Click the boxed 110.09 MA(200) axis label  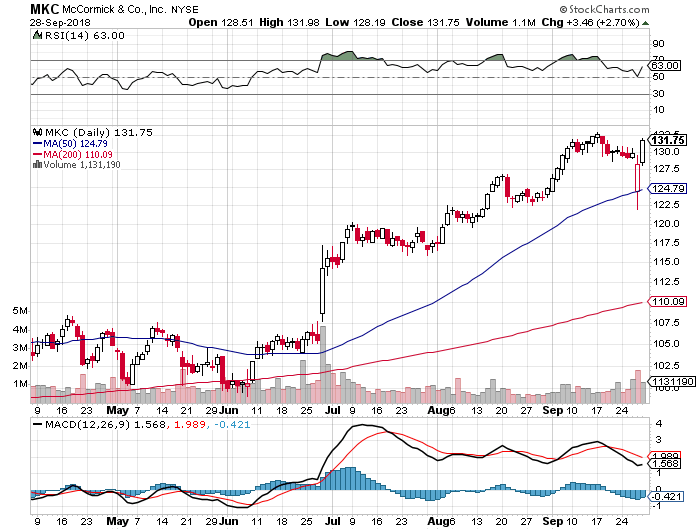(668, 302)
